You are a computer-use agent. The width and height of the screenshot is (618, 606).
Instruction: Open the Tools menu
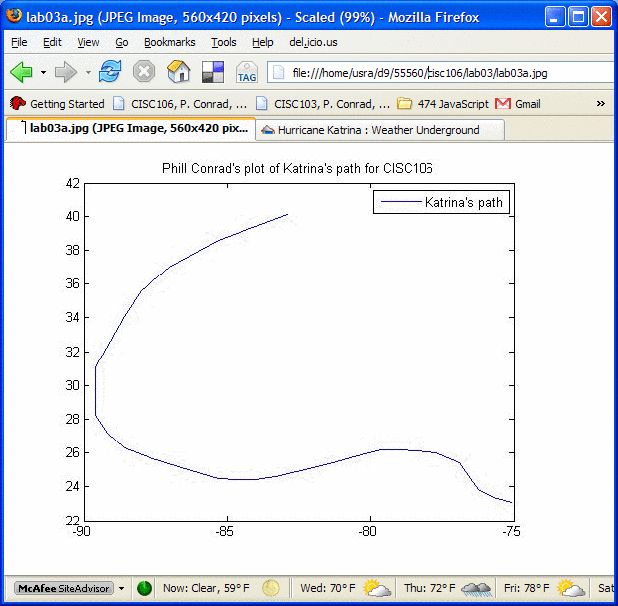coord(223,42)
